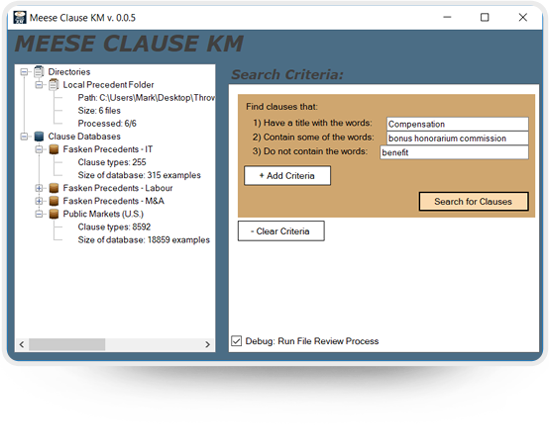This screenshot has height=425, width=549.
Task: Expand the Fasken Precedents - M&A node
Action: 39,201
